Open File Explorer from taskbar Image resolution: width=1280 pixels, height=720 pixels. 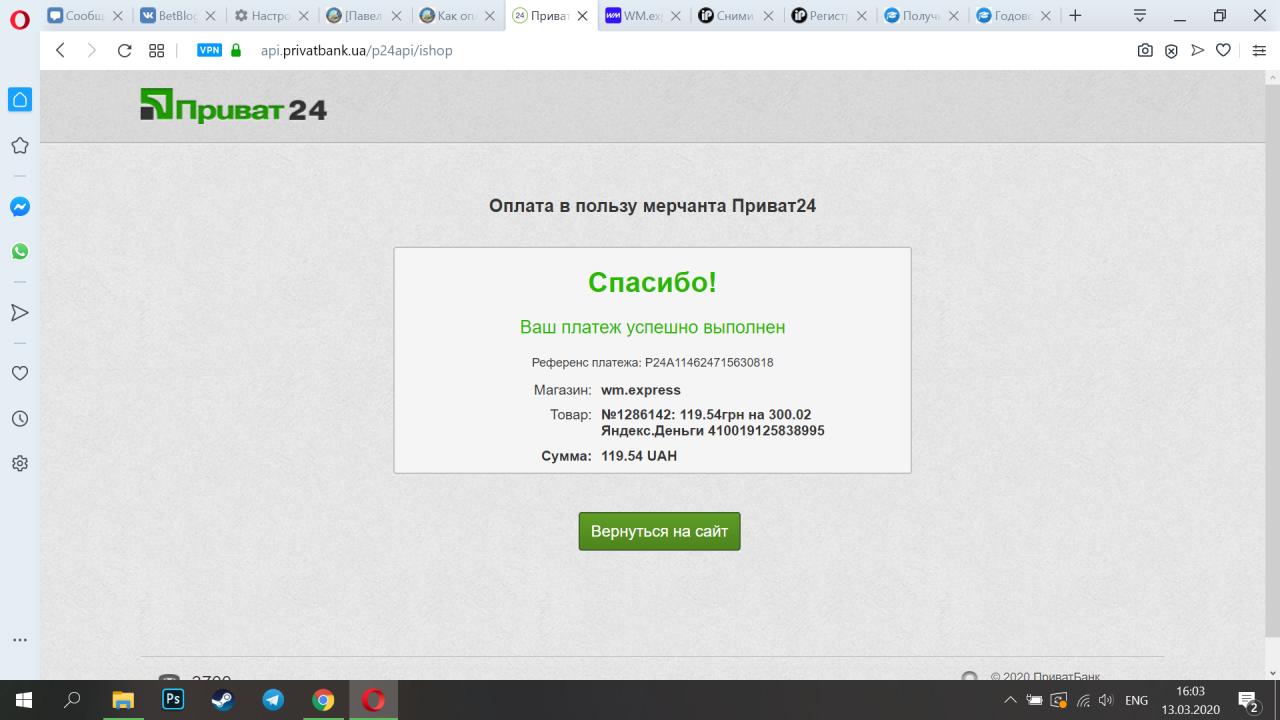pyautogui.click(x=122, y=700)
